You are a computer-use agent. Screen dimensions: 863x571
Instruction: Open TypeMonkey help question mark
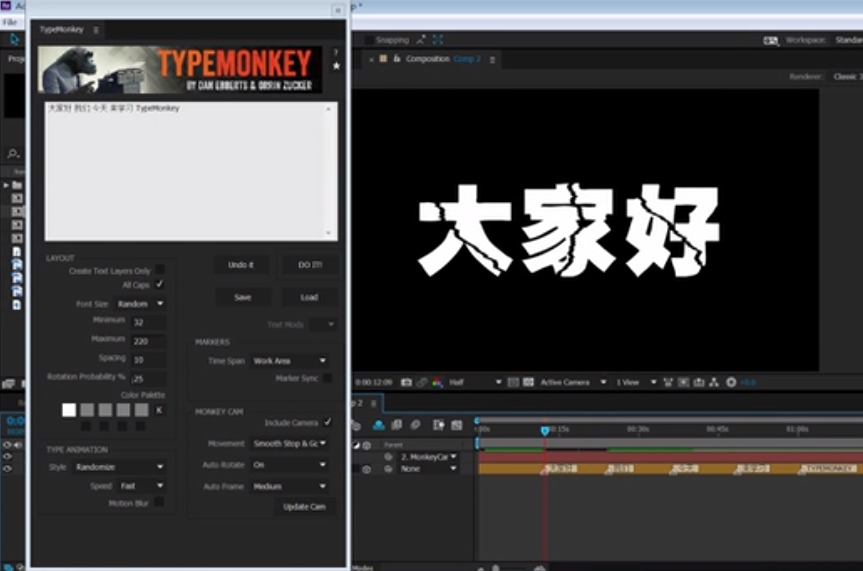336,53
